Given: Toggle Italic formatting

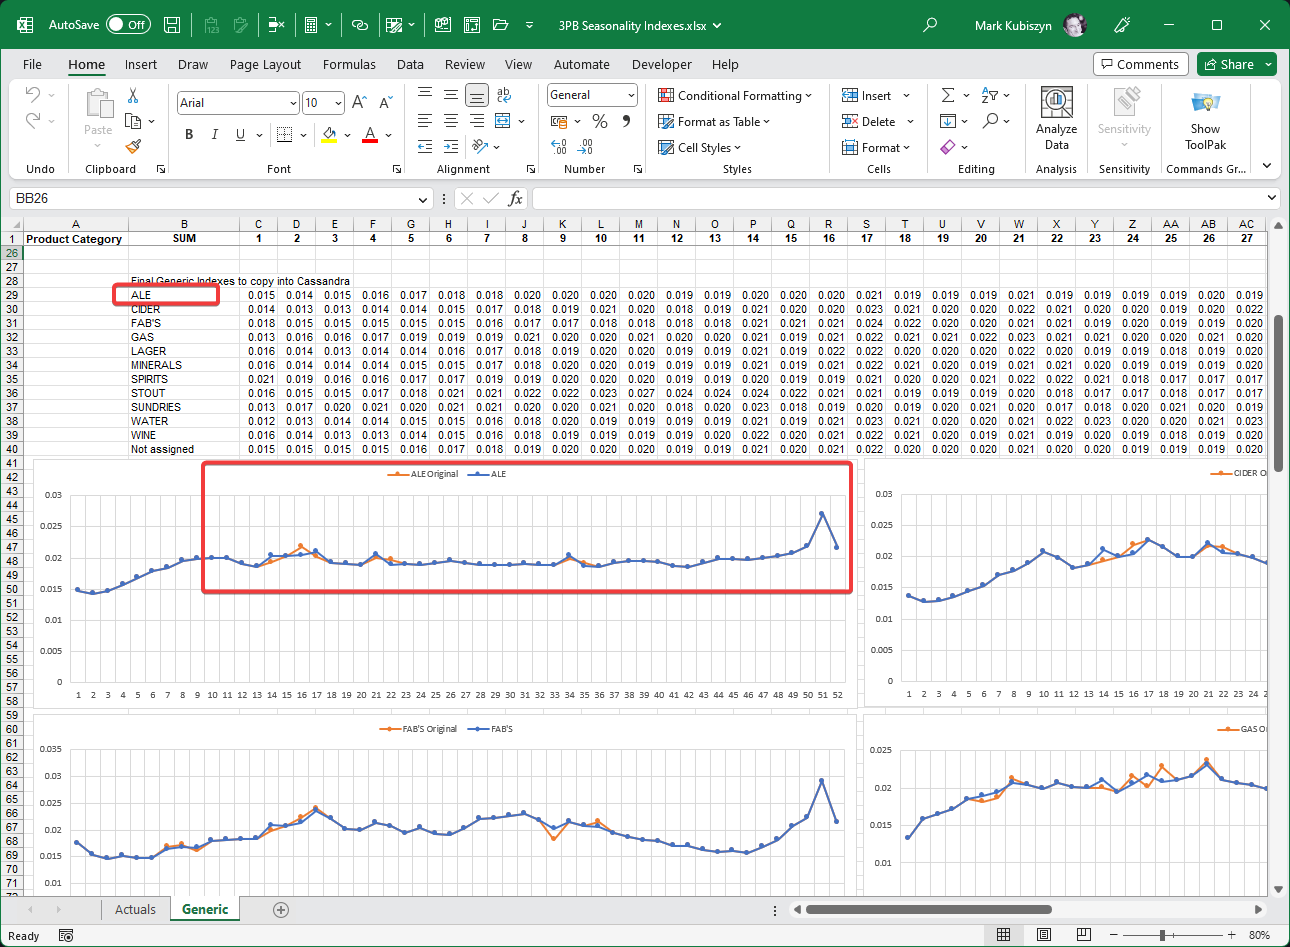Looking at the screenshot, I should click(x=214, y=134).
